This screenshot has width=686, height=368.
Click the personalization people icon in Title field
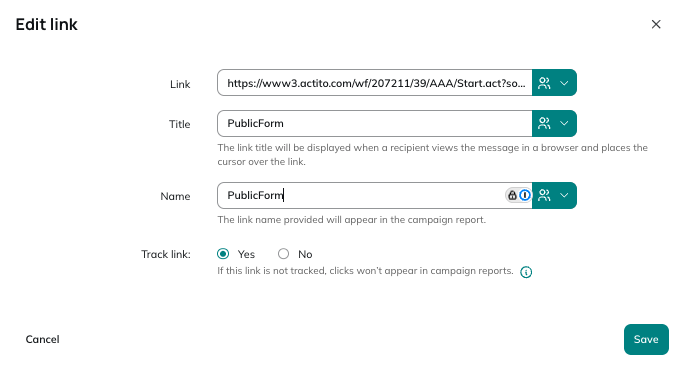tap(544, 123)
